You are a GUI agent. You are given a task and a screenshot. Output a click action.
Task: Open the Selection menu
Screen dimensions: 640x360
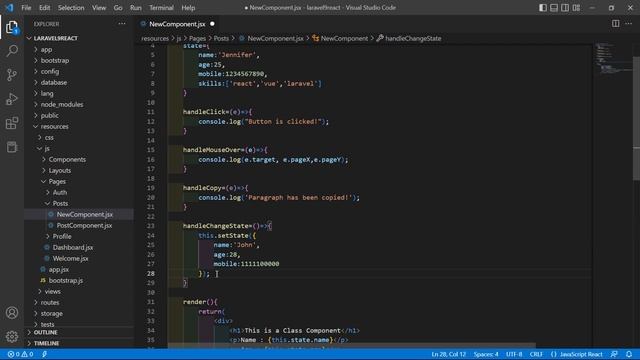(71, 7)
